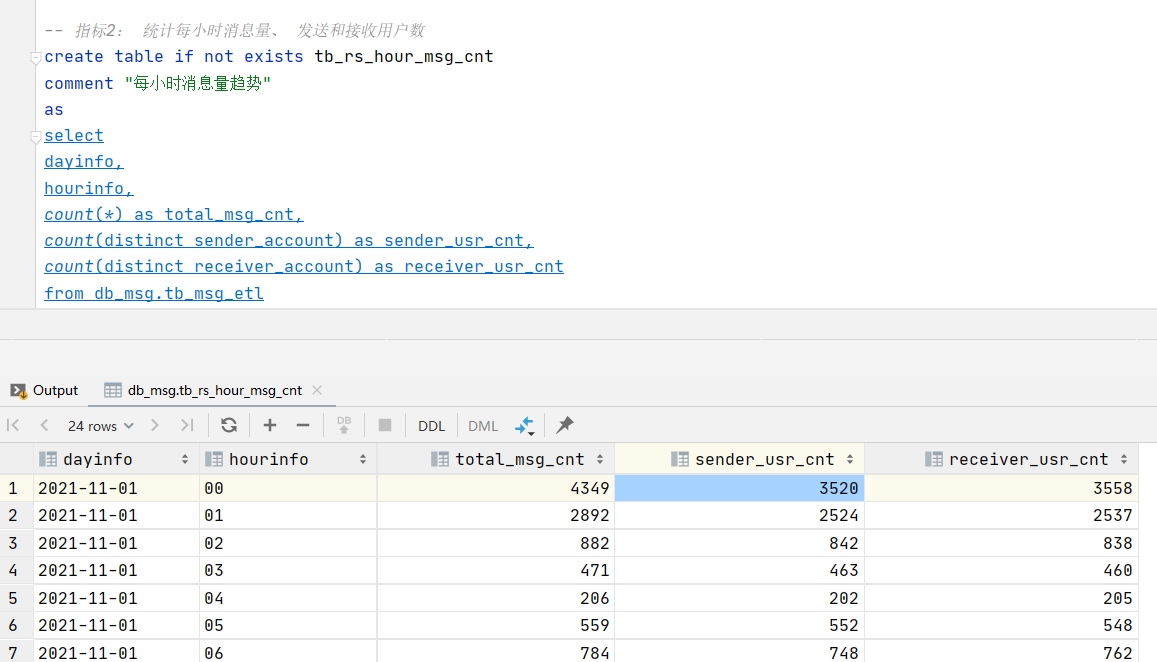Image resolution: width=1157 pixels, height=662 pixels.
Task: Sort by dayinfo column arrows
Action: click(x=184, y=459)
